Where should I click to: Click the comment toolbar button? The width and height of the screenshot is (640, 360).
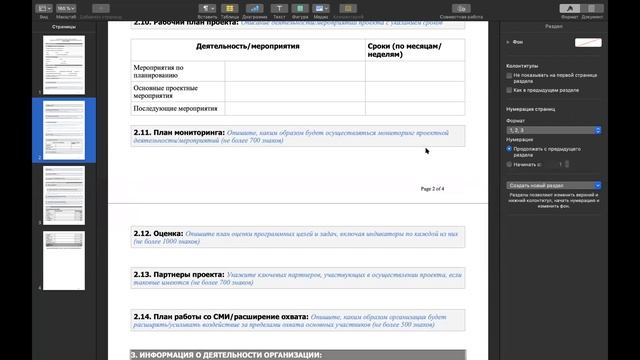coord(348,8)
